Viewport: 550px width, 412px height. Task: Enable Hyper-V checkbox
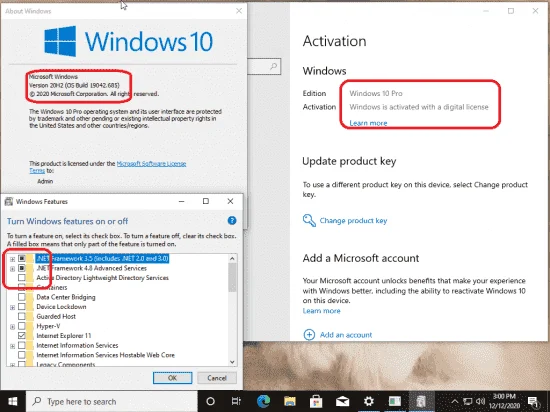click(x=22, y=326)
